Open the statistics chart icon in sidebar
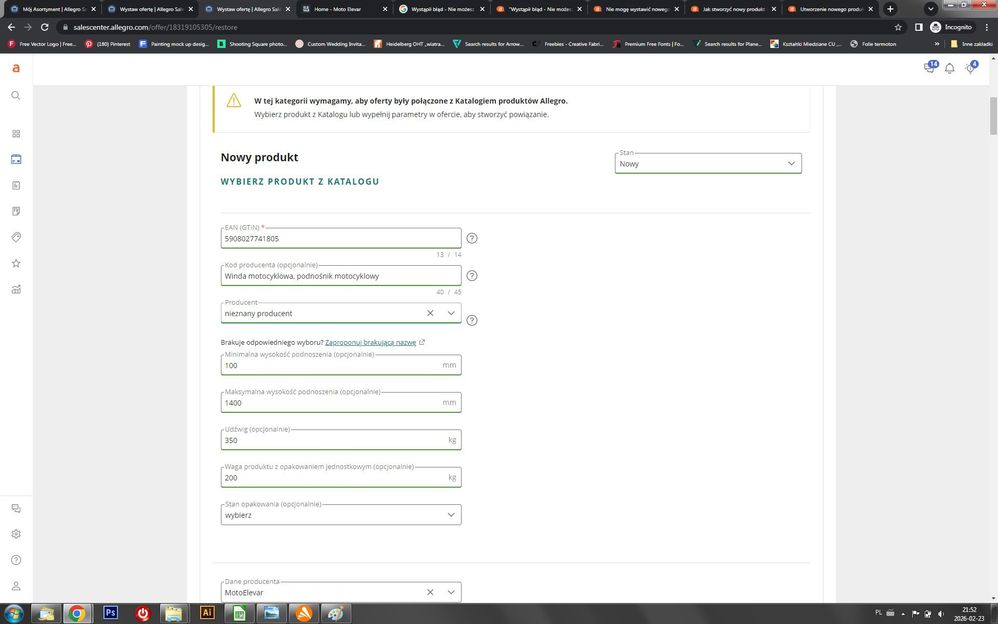Image resolution: width=998 pixels, height=624 pixels. point(16,290)
